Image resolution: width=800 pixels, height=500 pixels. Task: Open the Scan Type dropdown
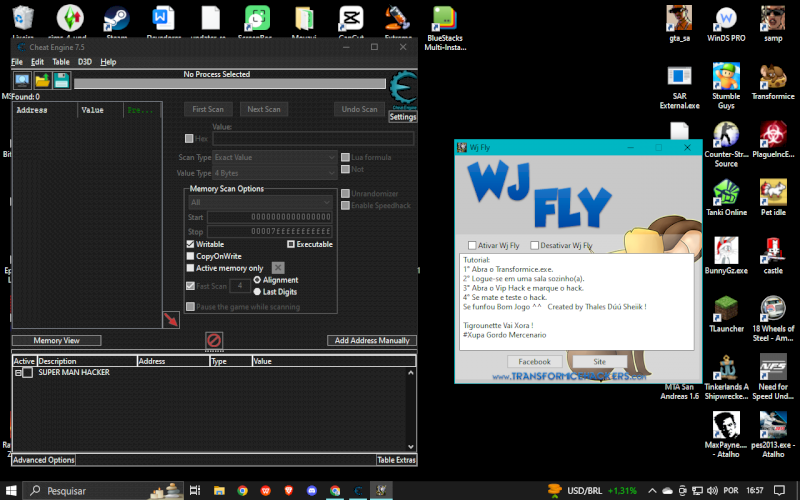point(274,157)
